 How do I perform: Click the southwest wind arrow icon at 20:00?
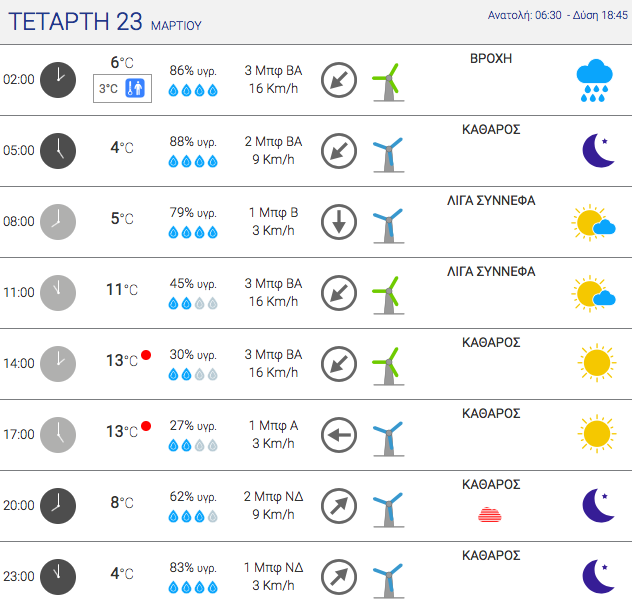click(339, 506)
